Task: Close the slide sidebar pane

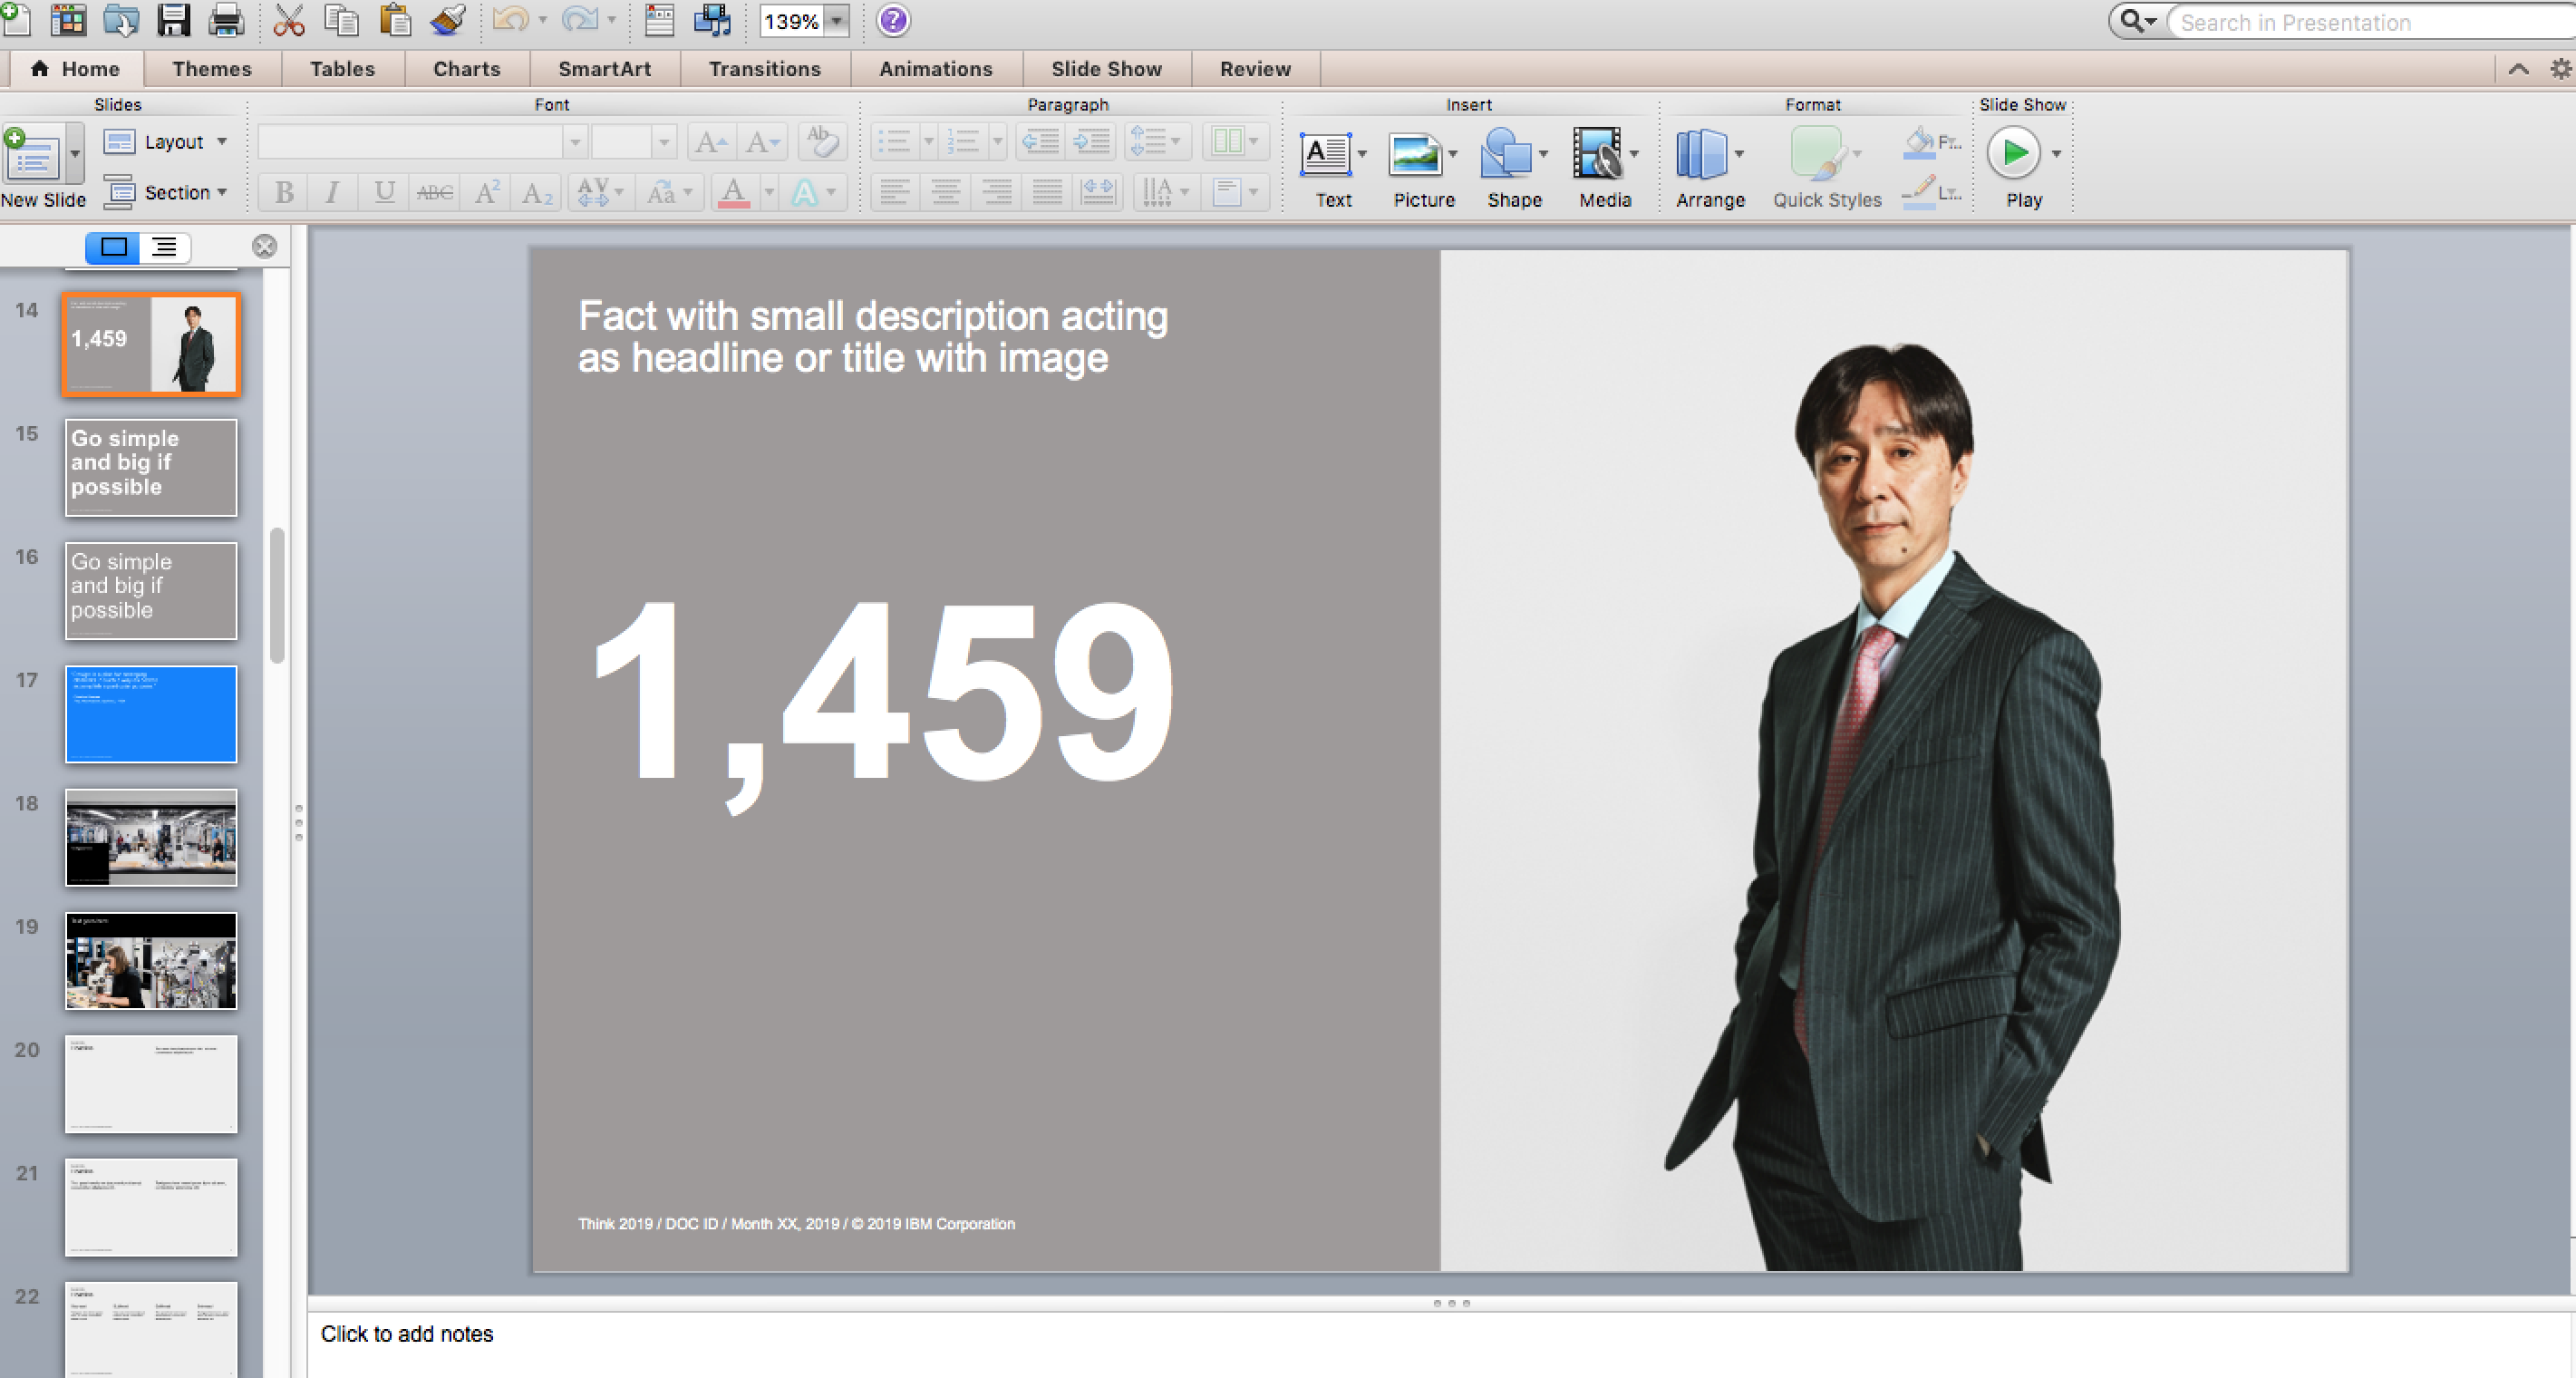Action: click(x=264, y=247)
